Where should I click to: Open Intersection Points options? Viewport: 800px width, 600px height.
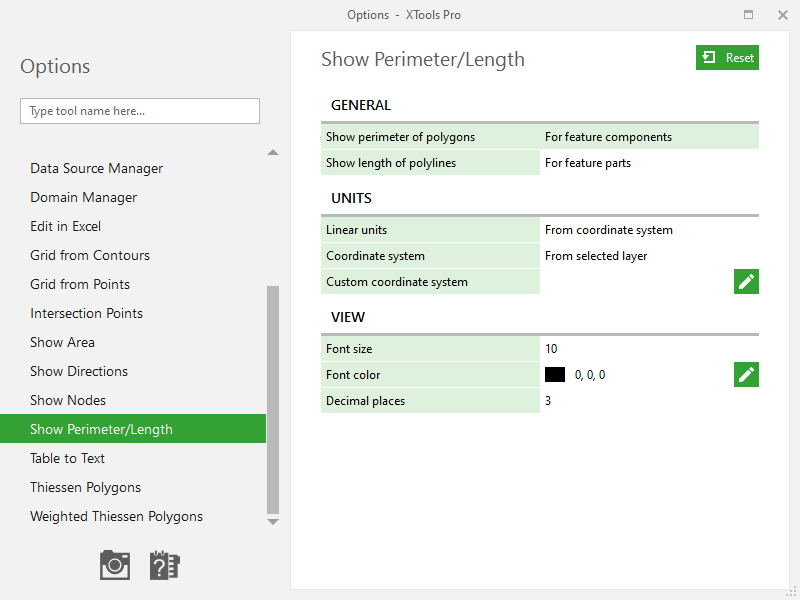[86, 313]
